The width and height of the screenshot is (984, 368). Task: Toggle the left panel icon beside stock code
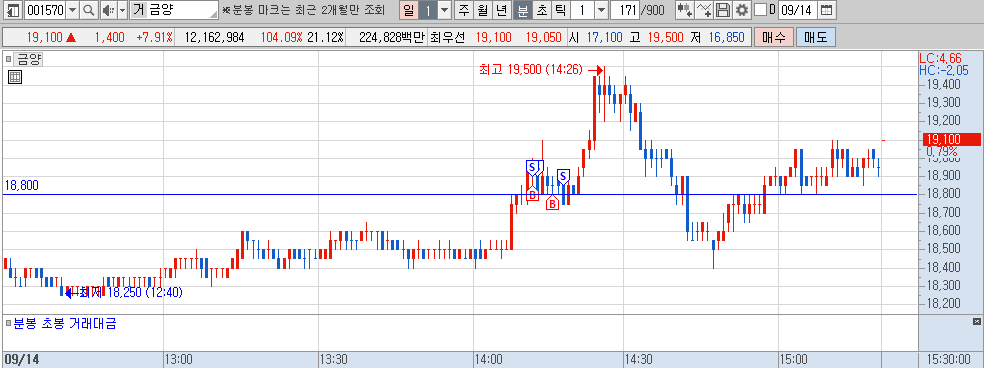(14, 10)
